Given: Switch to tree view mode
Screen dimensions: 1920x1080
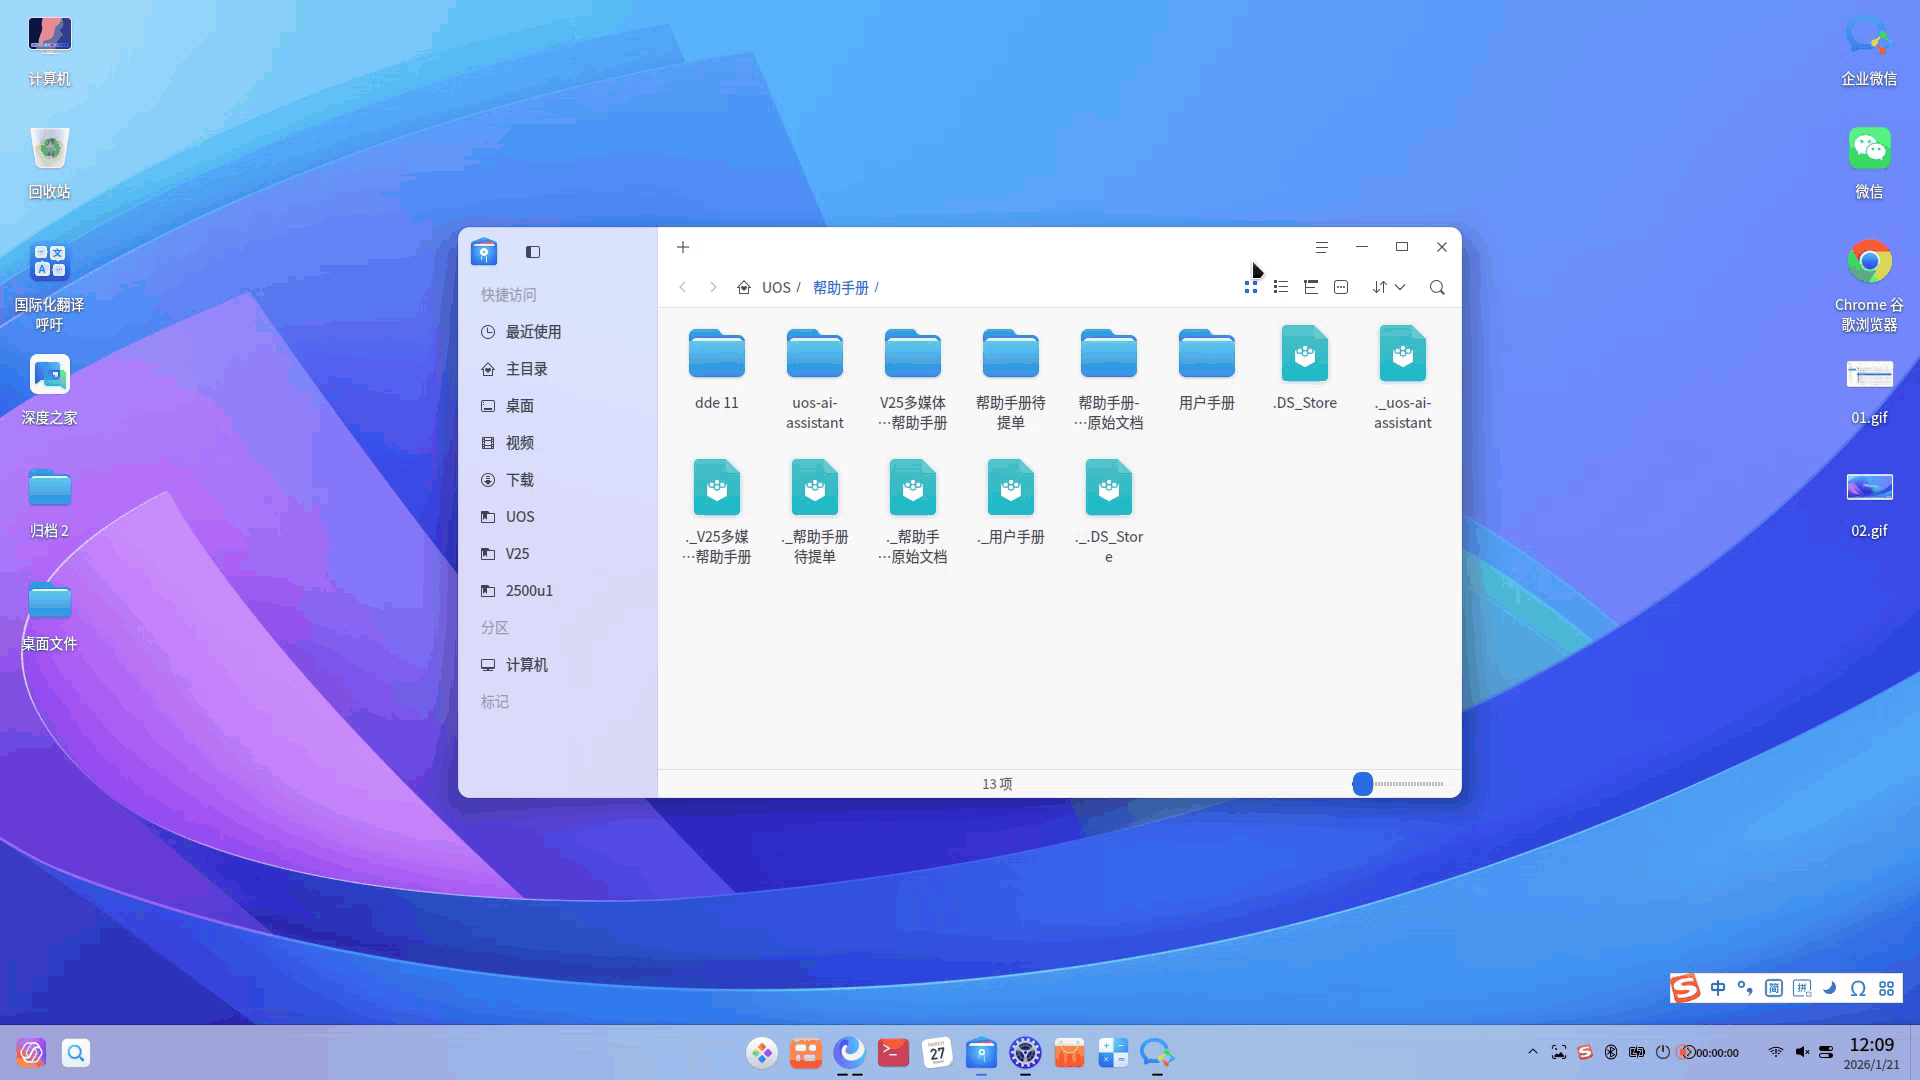Looking at the screenshot, I should (1311, 287).
